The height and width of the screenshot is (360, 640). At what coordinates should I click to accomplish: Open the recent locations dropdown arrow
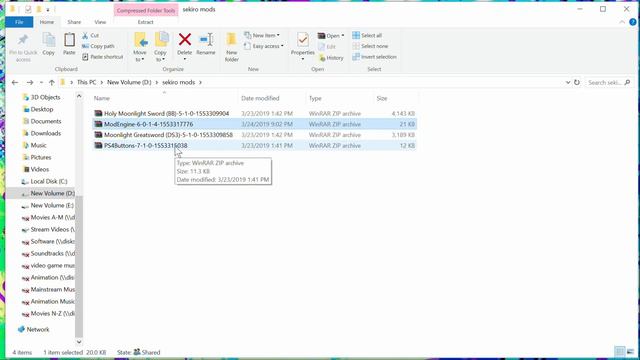(41, 82)
